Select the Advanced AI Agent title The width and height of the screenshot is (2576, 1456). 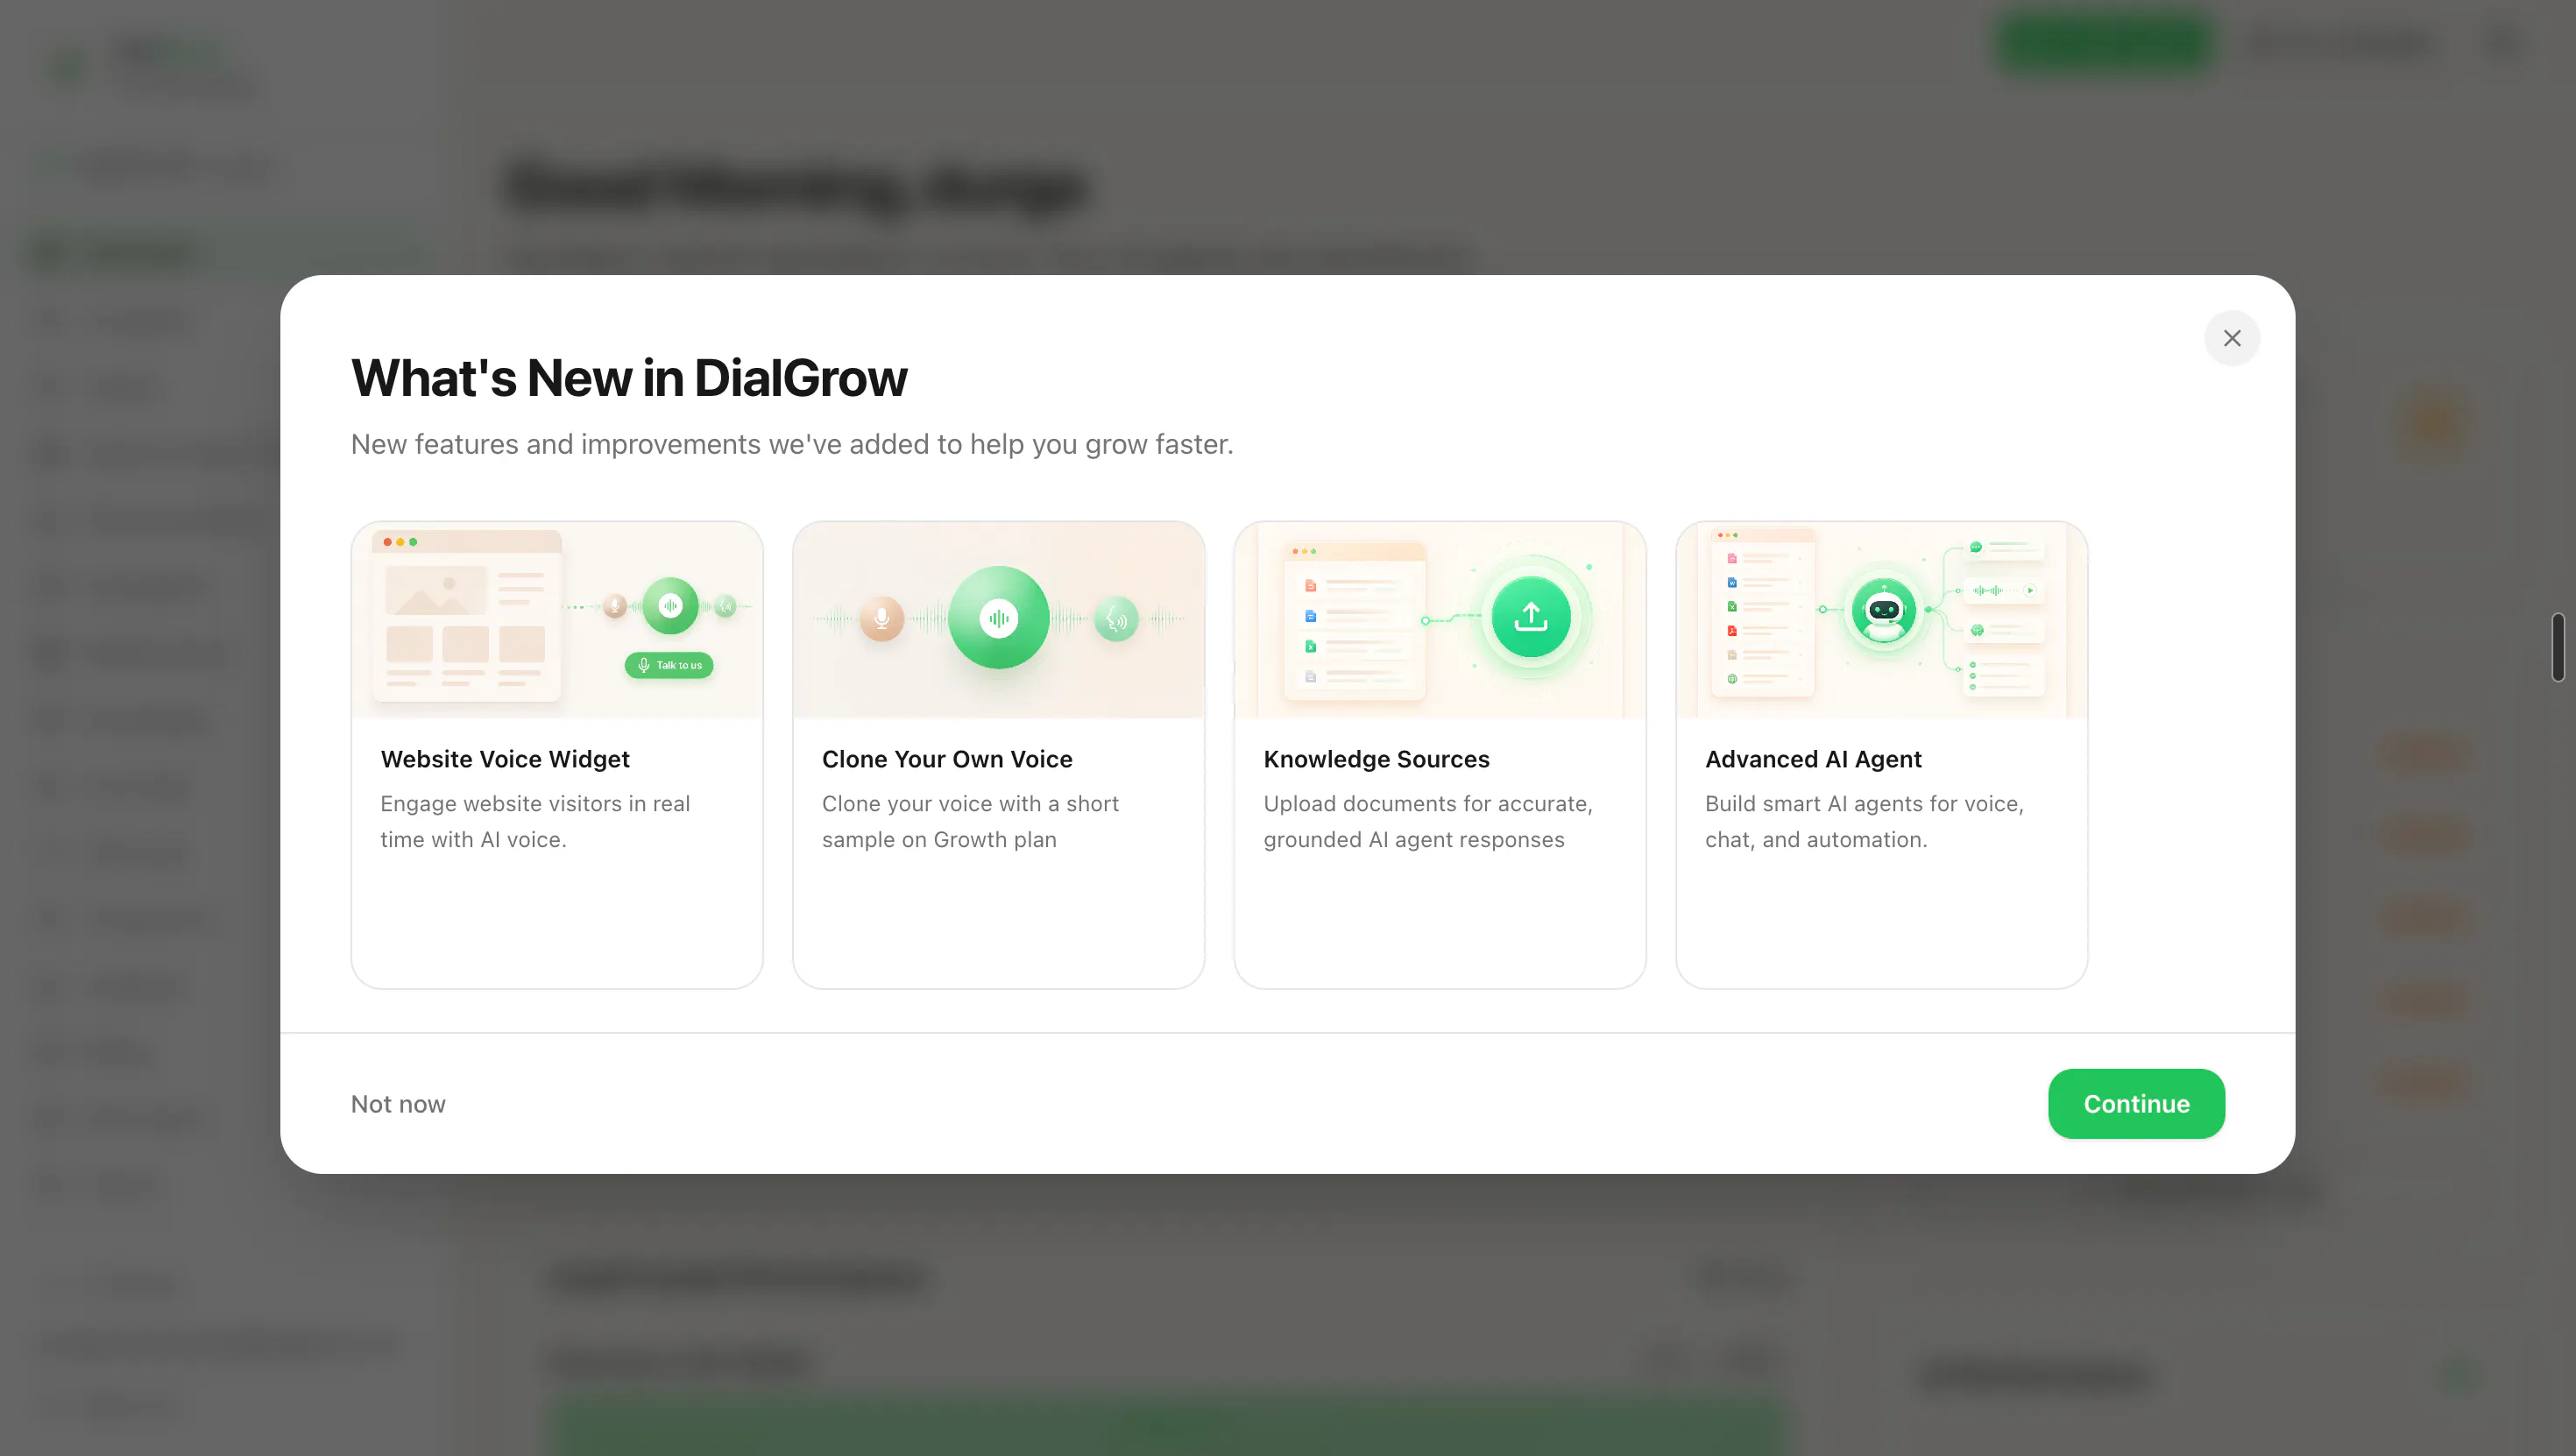pyautogui.click(x=1813, y=759)
